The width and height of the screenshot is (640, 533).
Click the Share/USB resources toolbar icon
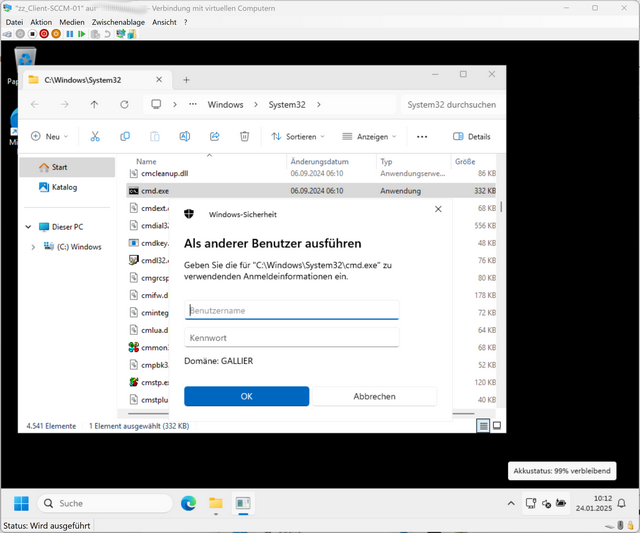click(x=131, y=34)
